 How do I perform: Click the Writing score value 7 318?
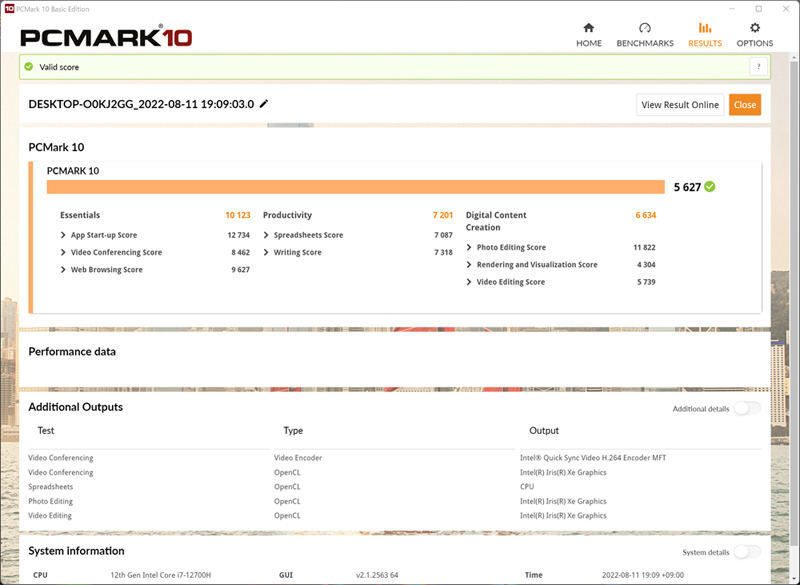(443, 252)
